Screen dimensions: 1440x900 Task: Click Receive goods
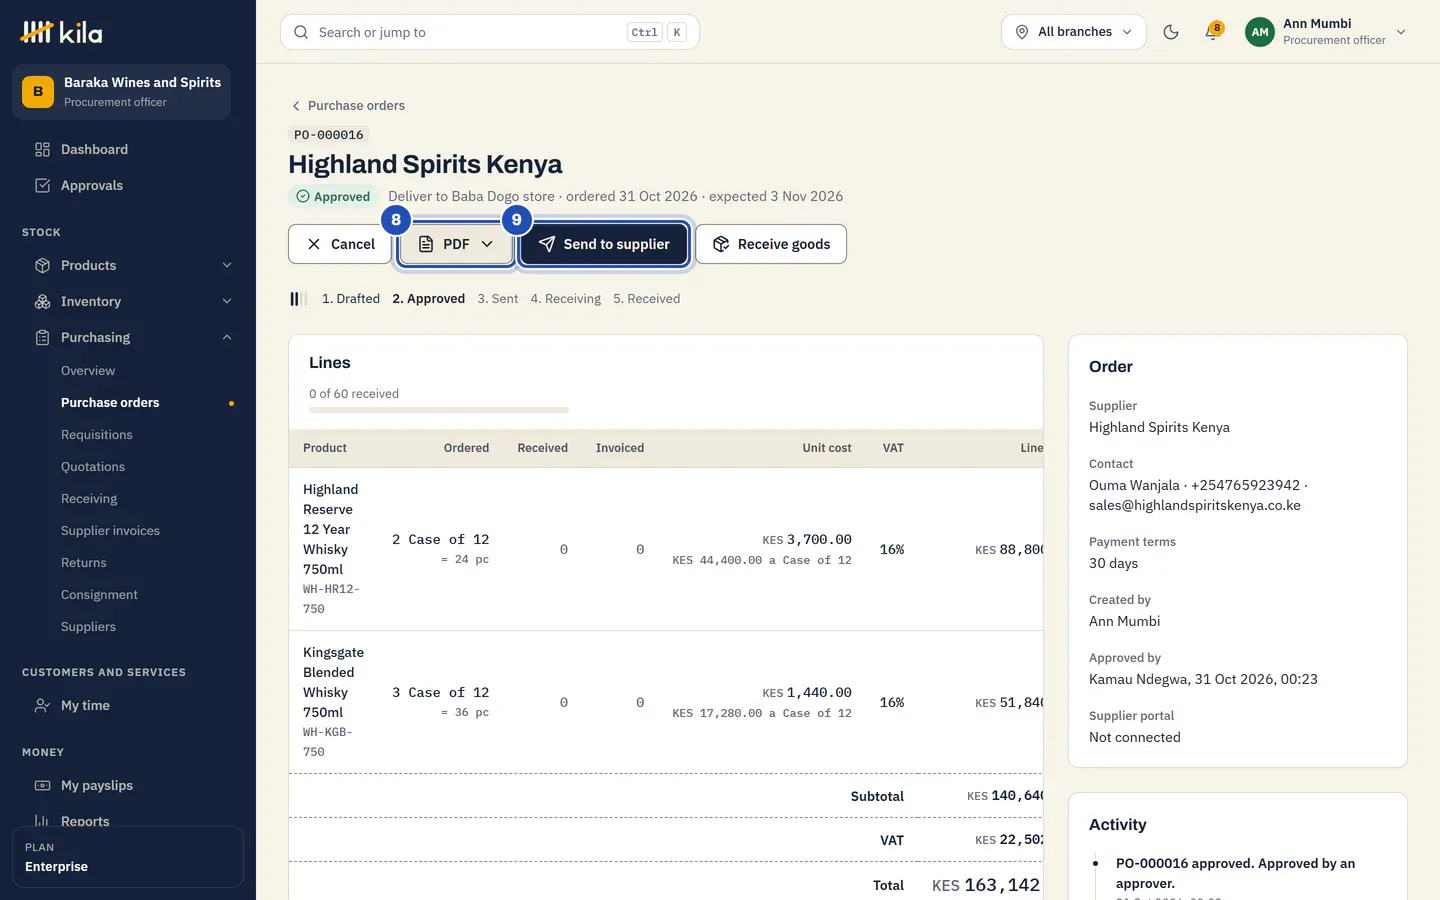[x=771, y=244]
